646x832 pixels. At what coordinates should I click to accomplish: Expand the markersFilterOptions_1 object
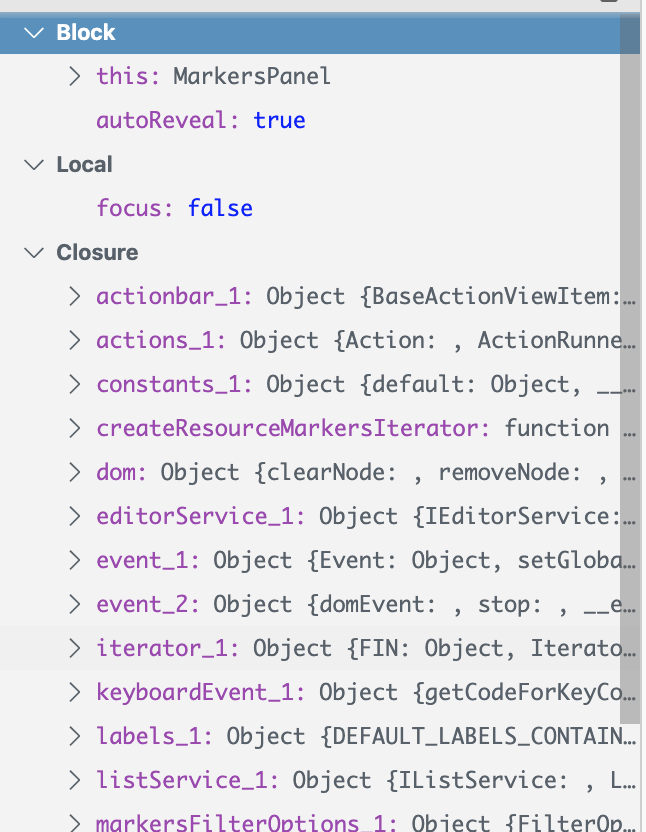click(73, 822)
